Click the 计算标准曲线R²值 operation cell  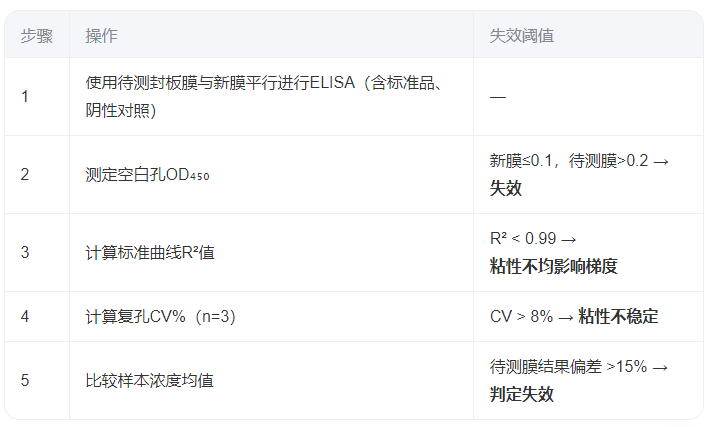click(x=150, y=253)
